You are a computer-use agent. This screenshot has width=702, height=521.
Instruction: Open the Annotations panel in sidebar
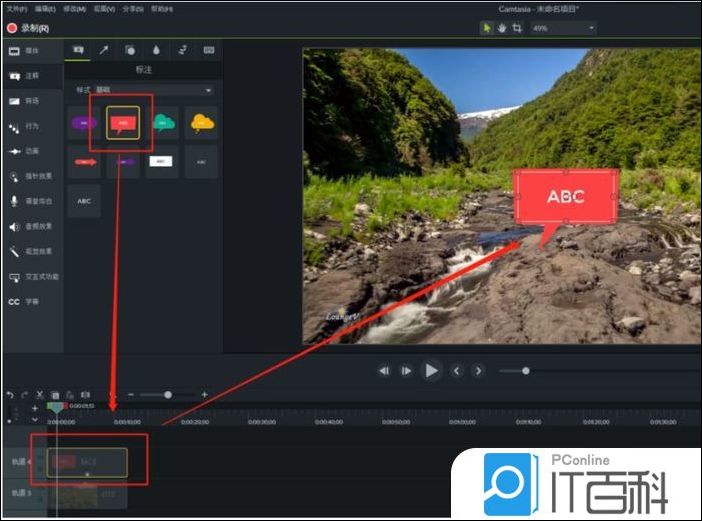[x=32, y=76]
